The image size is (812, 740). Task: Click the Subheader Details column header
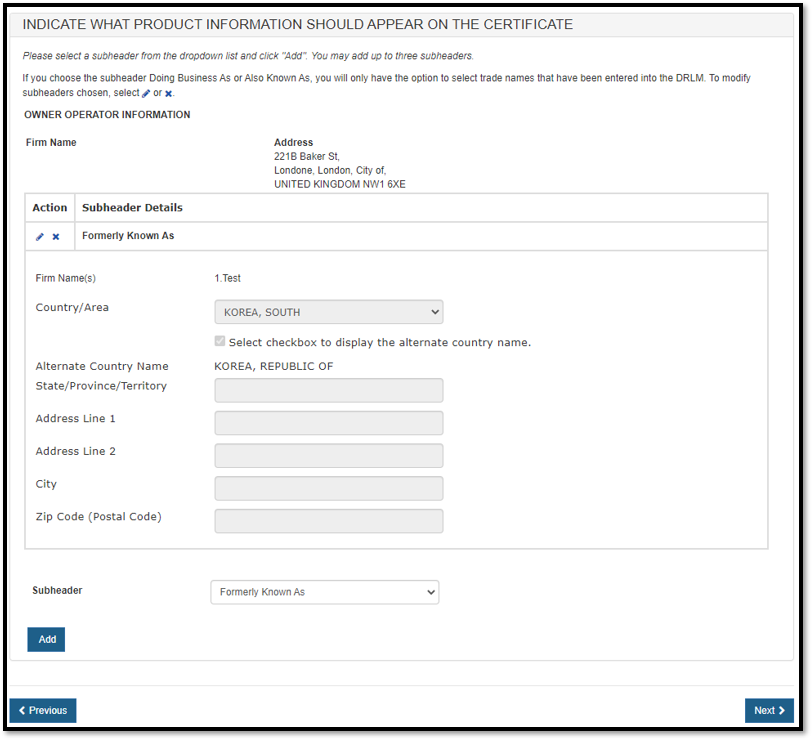click(x=132, y=208)
